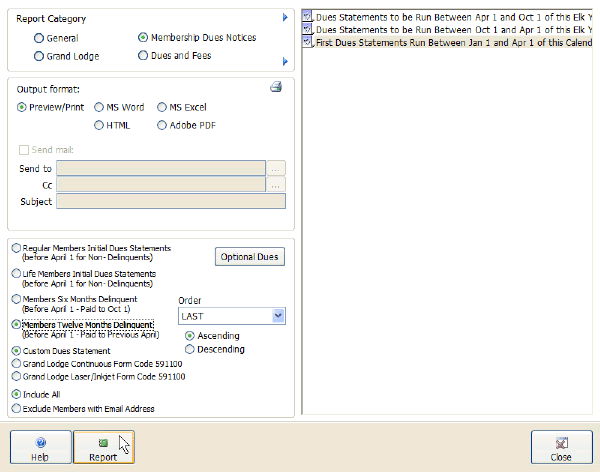Viewport: 600px width, 472px height.
Task: Select First Dues Statements Jan 1 report
Action: coord(450,45)
